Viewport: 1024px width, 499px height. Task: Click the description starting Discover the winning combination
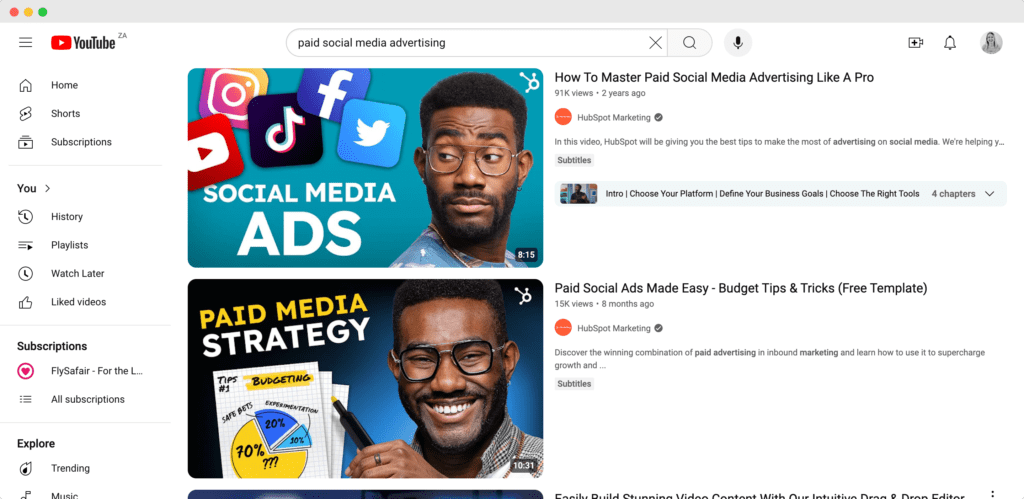pos(770,359)
